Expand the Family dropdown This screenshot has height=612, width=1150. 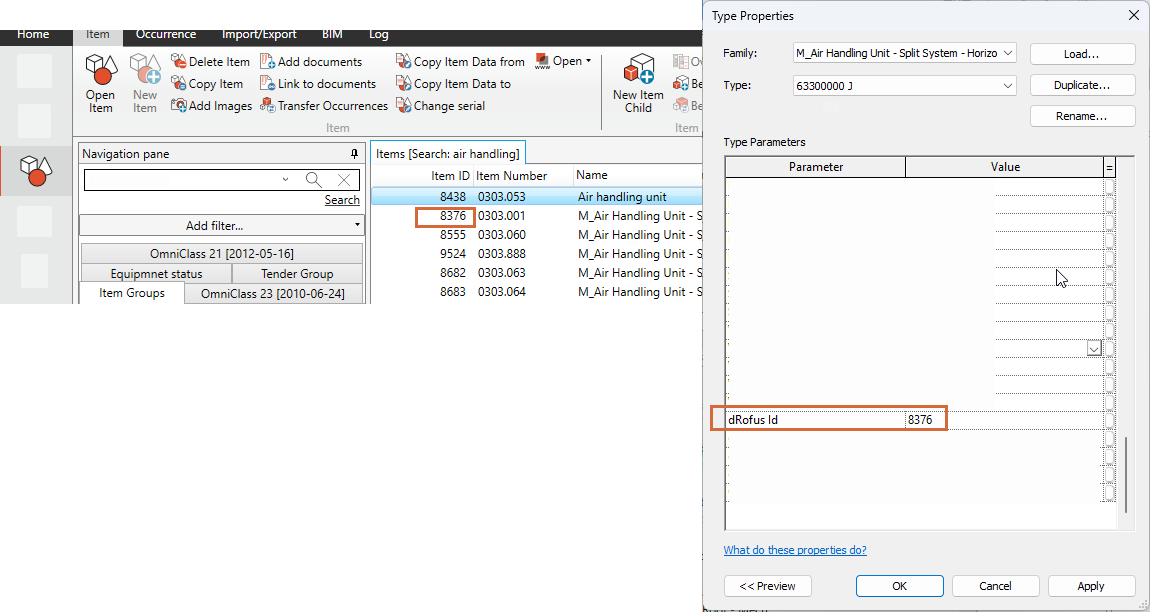pyautogui.click(x=1007, y=53)
